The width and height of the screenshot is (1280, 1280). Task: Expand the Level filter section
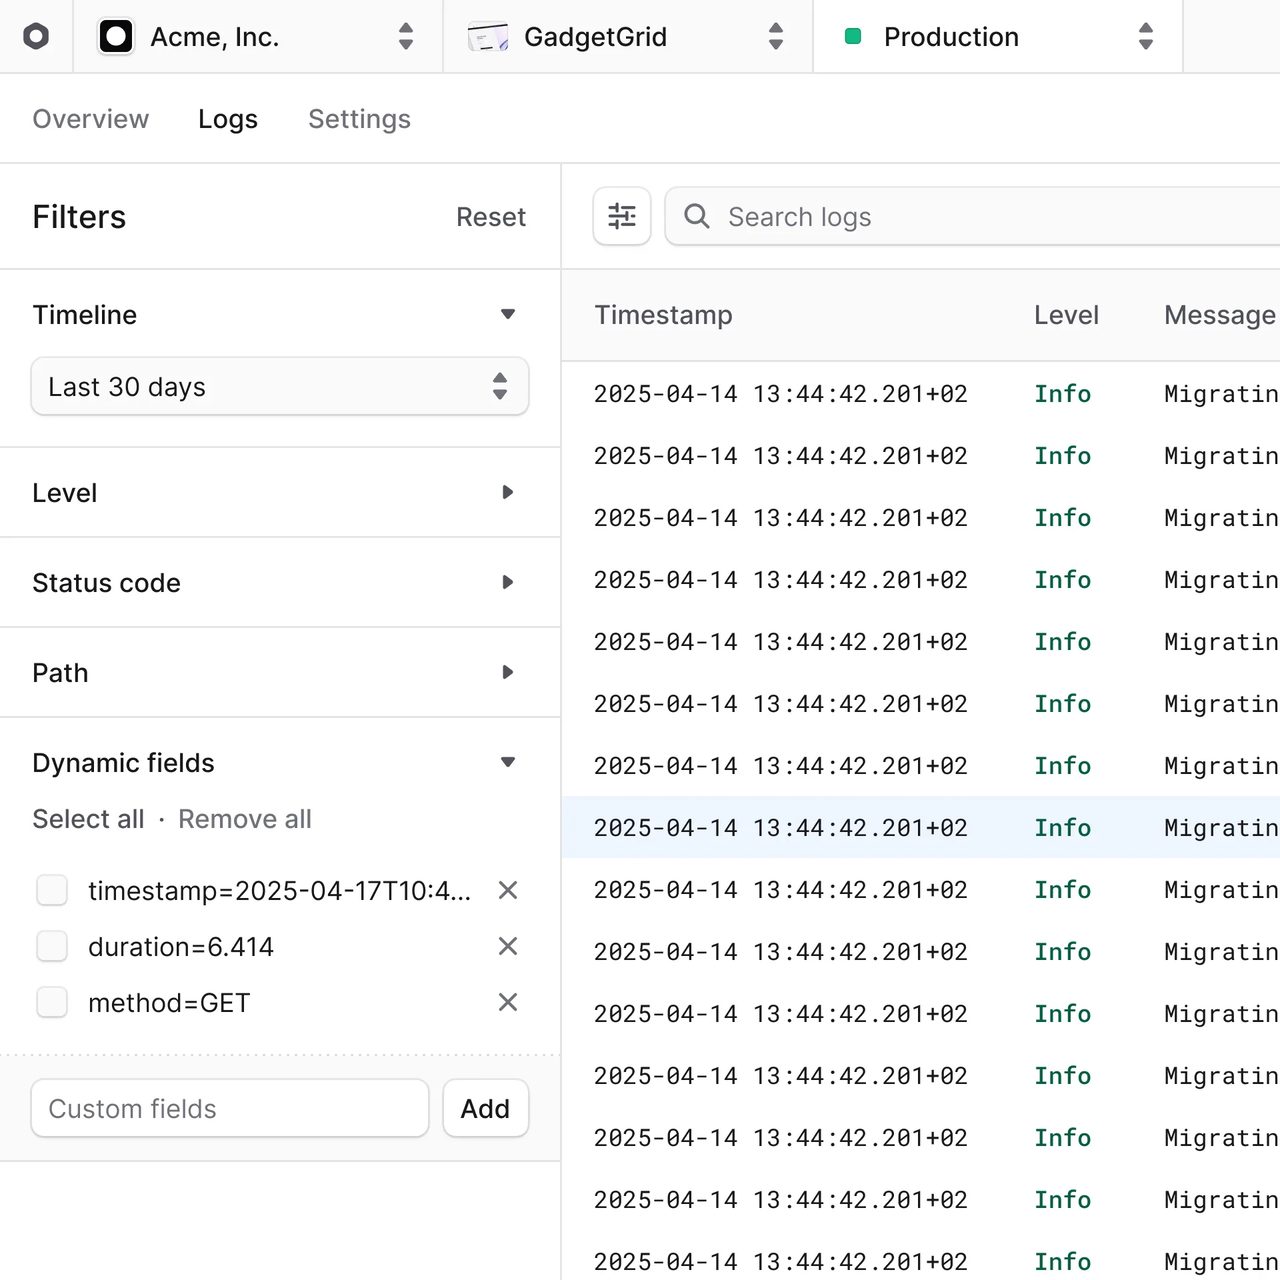point(508,493)
